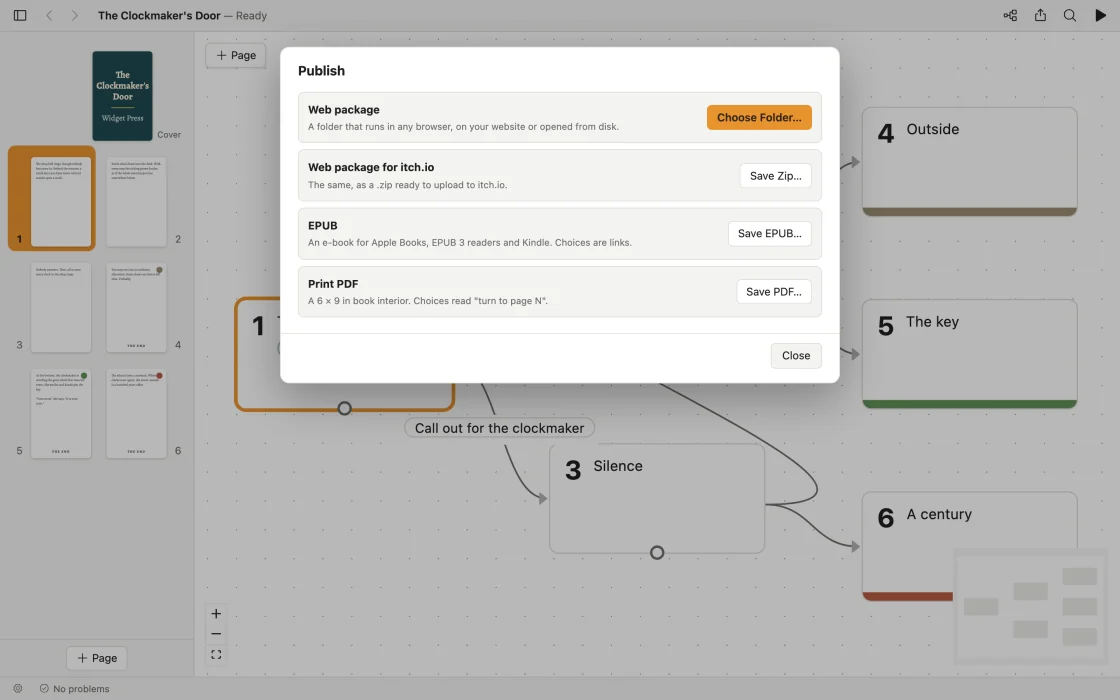Click Save EPUB button
This screenshot has height=700, width=1120.
pos(769,234)
